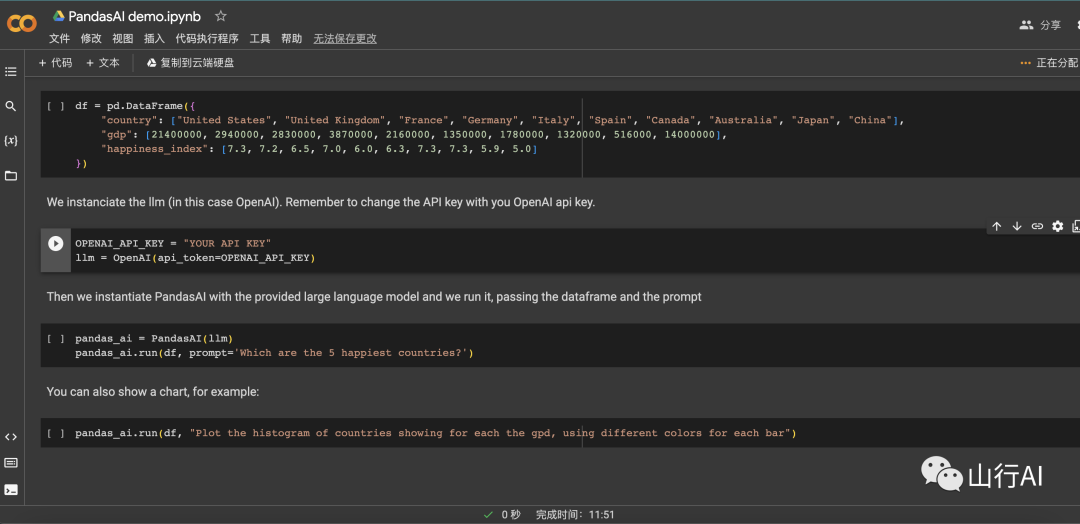Open the variables {x} inspector
Screen dimensions: 1080x524
click(11, 141)
